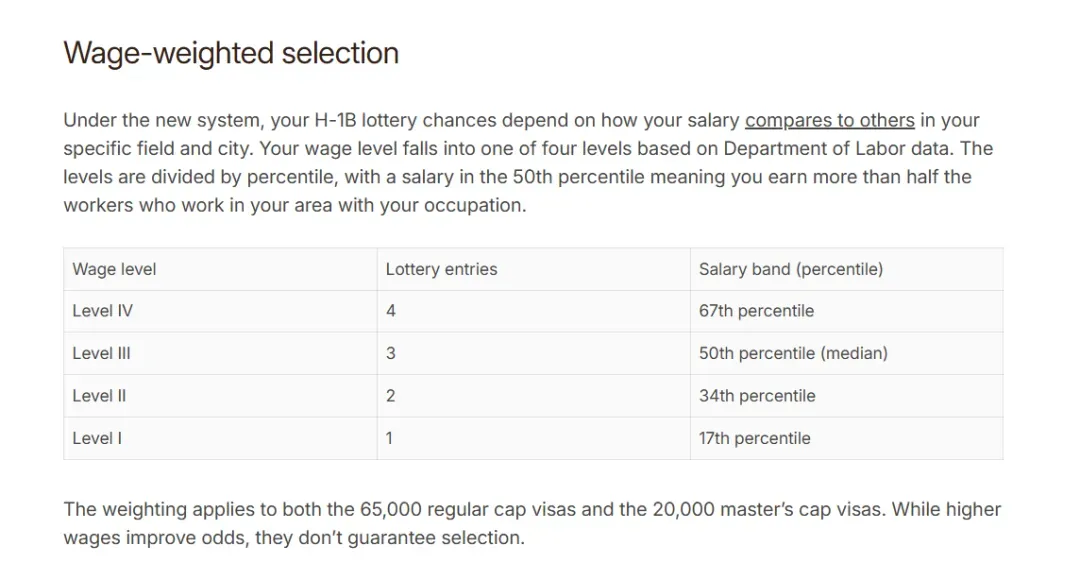Image resolution: width=1080 pixels, height=563 pixels.
Task: Click the lottery entries value for Level II
Action: [x=391, y=396]
